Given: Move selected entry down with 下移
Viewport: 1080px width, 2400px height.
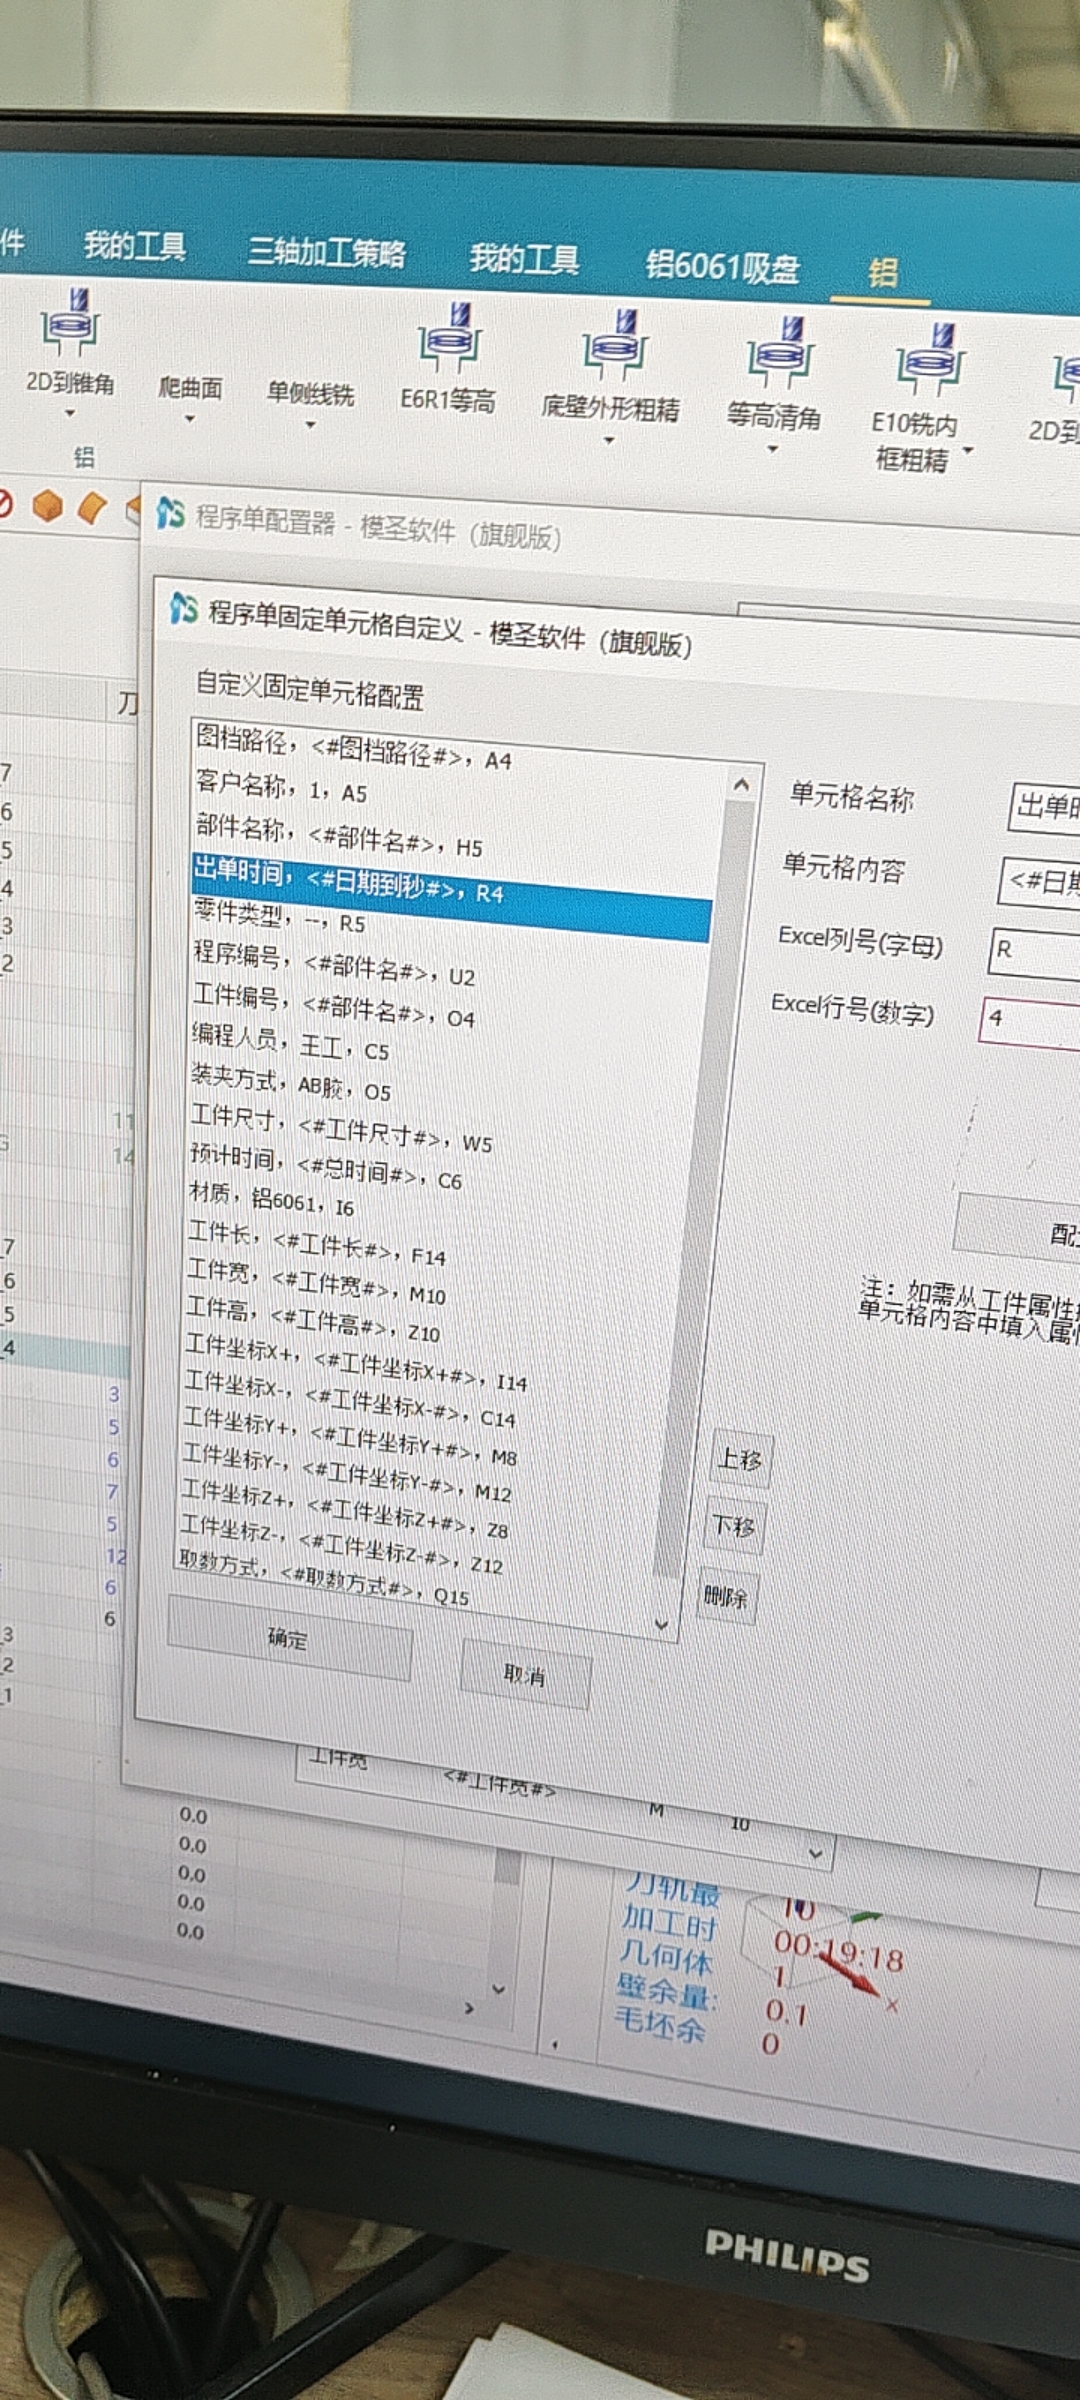Looking at the screenshot, I should [735, 1526].
